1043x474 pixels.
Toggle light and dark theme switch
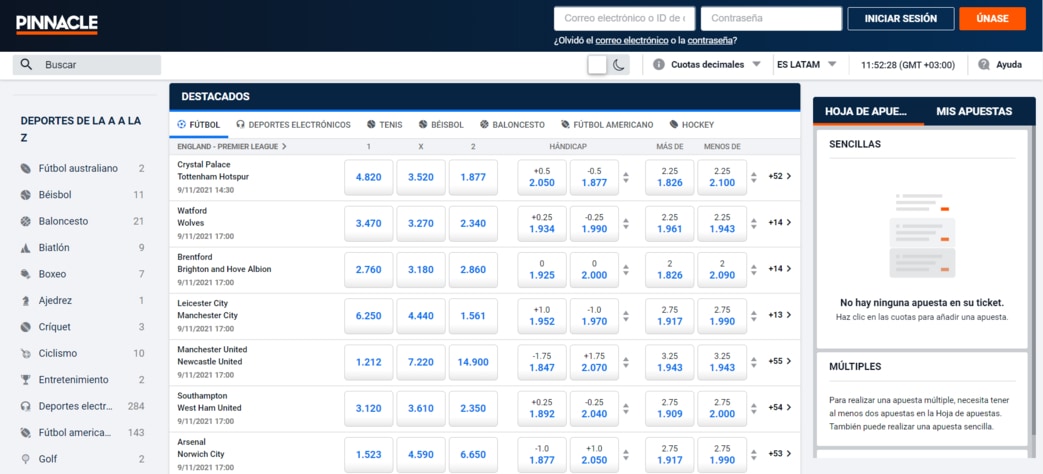[x=608, y=65]
